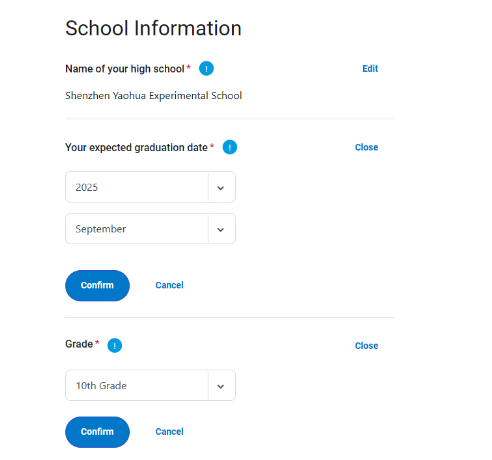Open the September month dropdown

[150, 229]
